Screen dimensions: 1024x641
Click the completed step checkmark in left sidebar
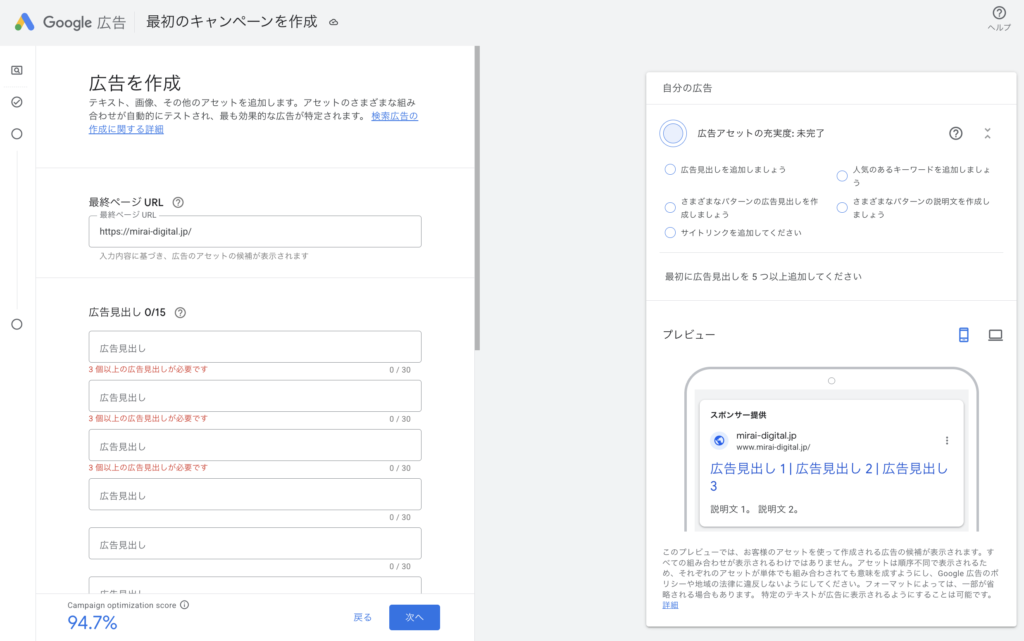pyautogui.click(x=16, y=101)
